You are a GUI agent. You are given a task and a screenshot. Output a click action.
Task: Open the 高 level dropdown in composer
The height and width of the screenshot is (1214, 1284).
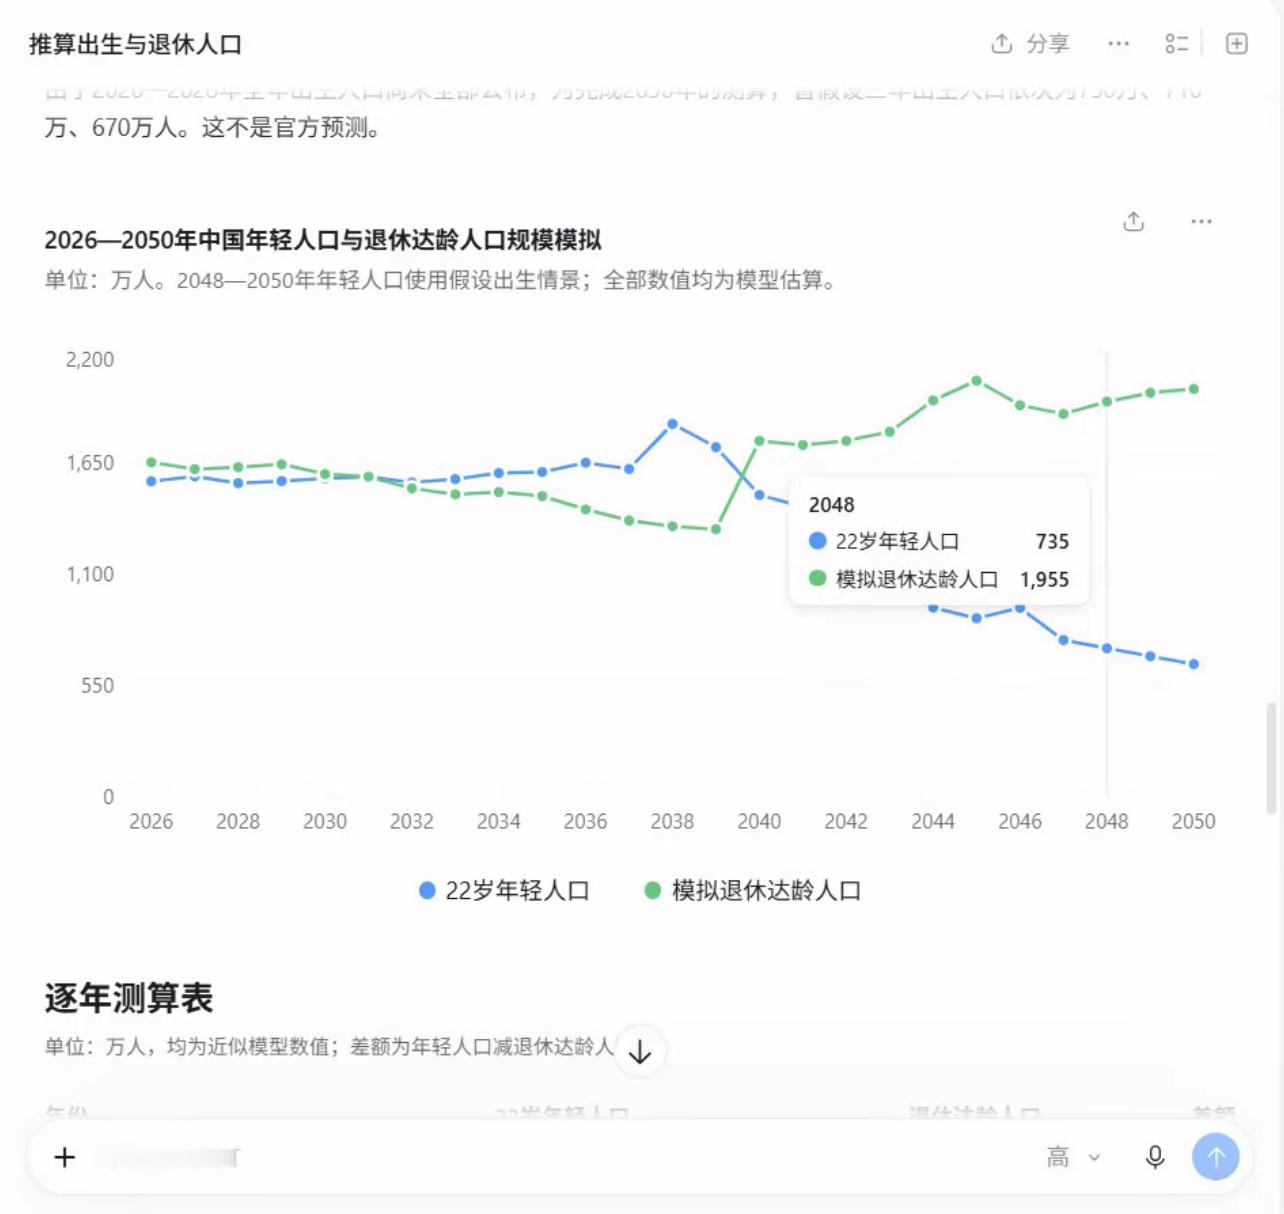tap(1073, 1157)
